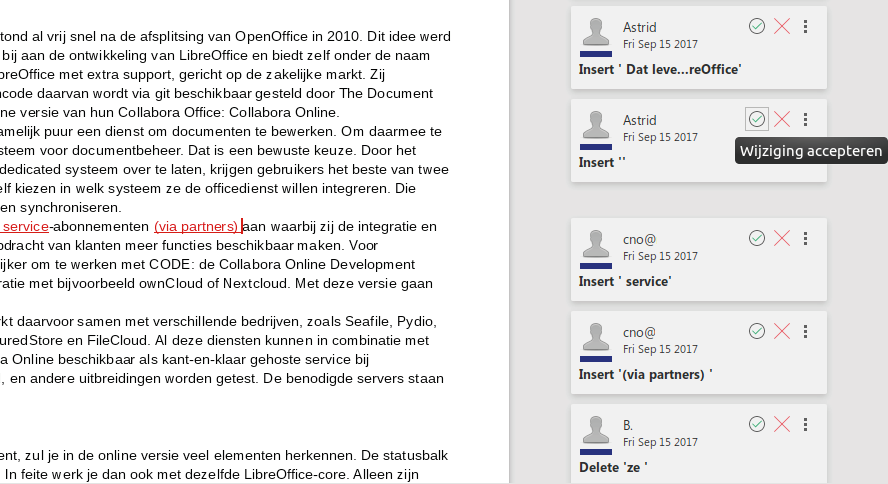Click the avatar on Astrid's 'Dat leve...reOffice' card
Image resolution: width=888 pixels, height=484 pixels.
(596, 34)
